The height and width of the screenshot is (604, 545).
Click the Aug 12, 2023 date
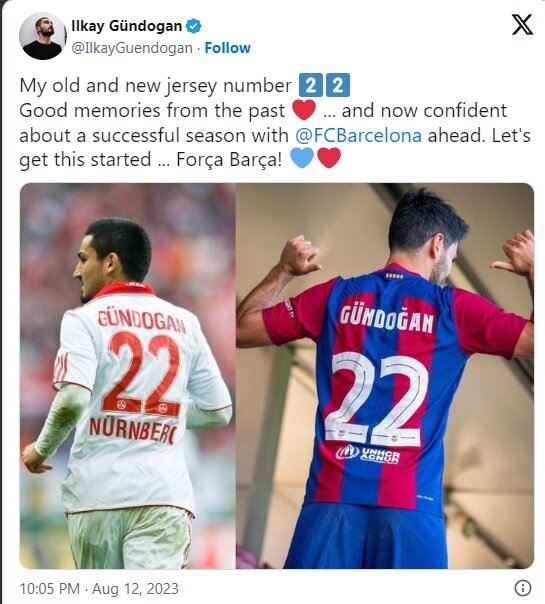click(x=135, y=589)
